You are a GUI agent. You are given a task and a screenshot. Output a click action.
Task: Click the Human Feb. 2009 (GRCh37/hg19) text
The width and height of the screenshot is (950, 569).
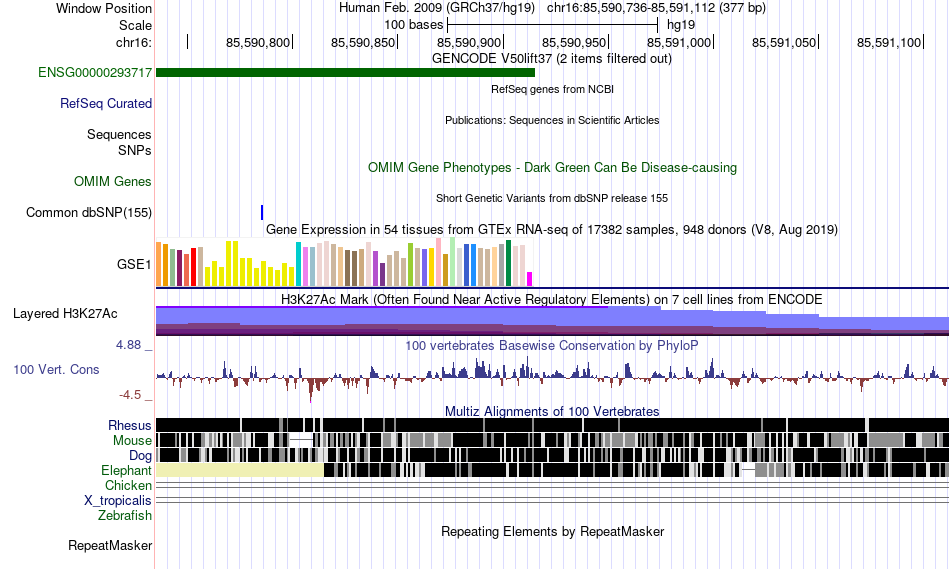point(437,8)
